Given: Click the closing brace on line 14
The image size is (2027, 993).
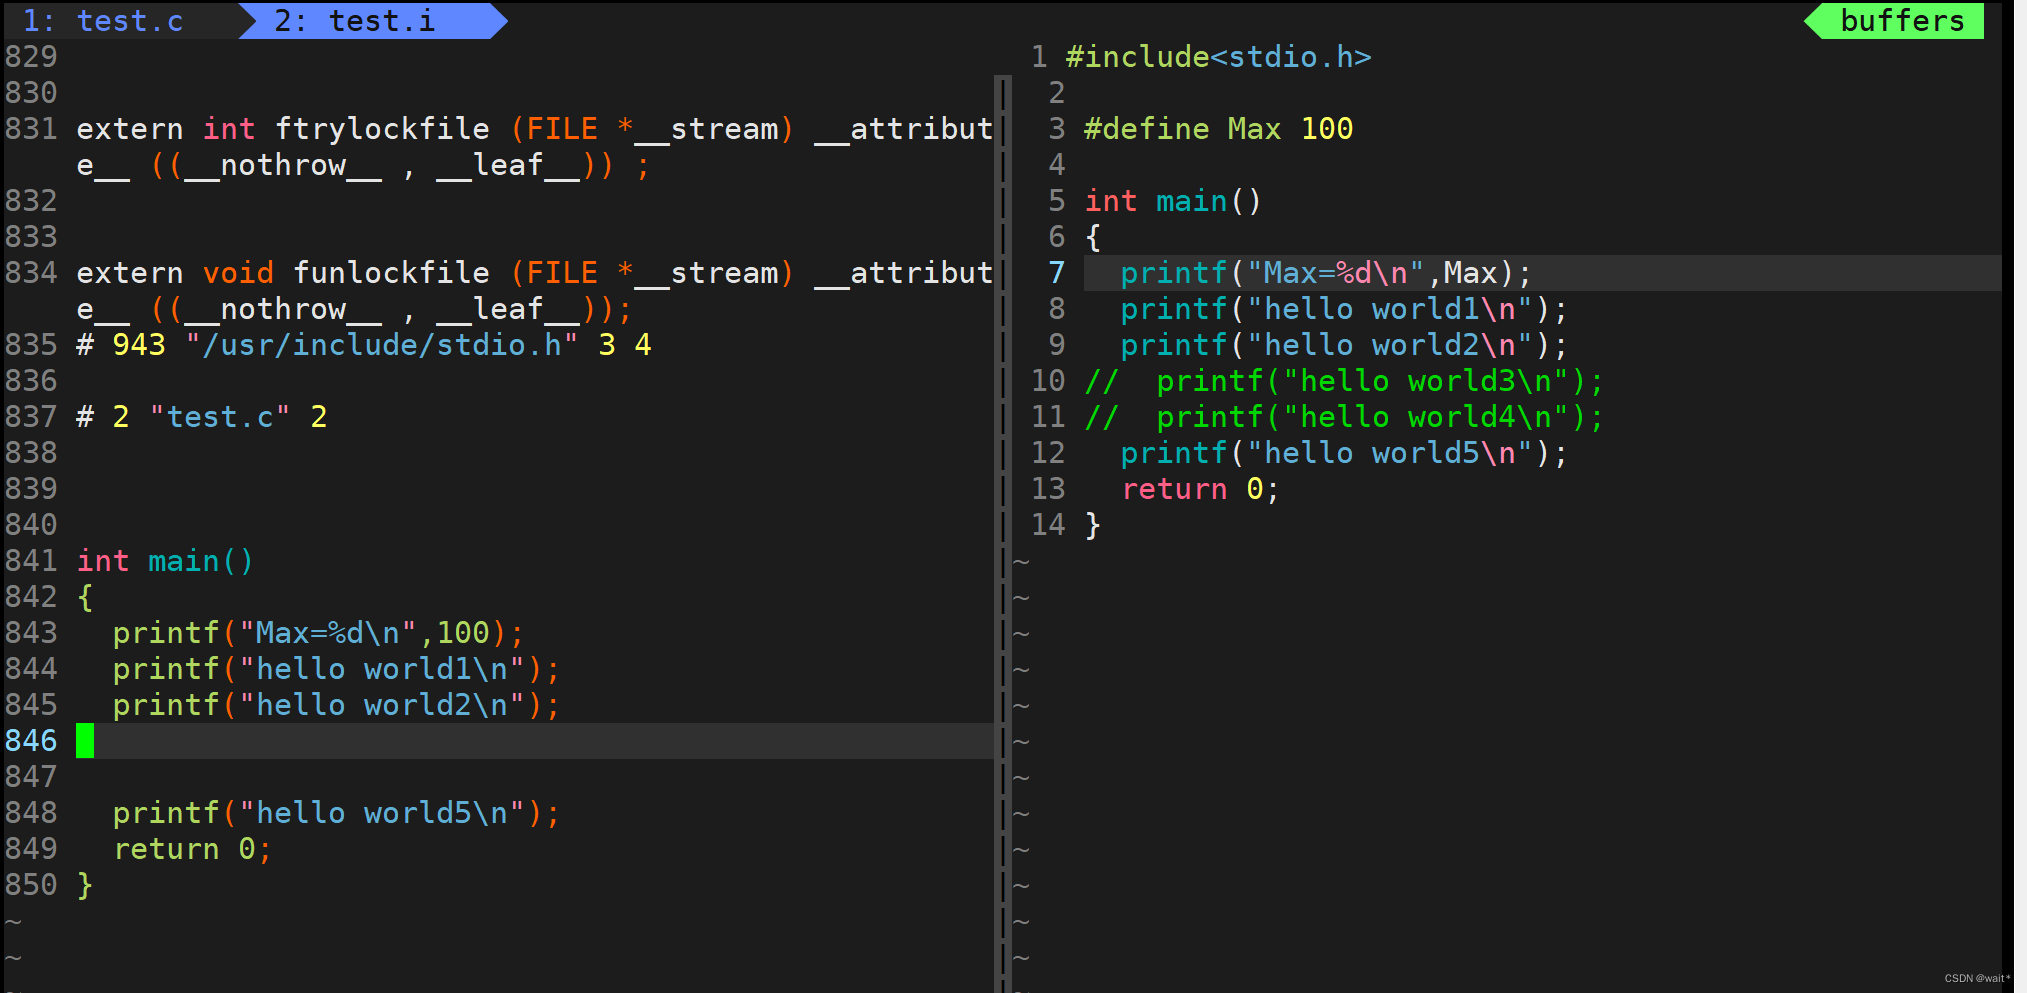Looking at the screenshot, I should 1093,525.
